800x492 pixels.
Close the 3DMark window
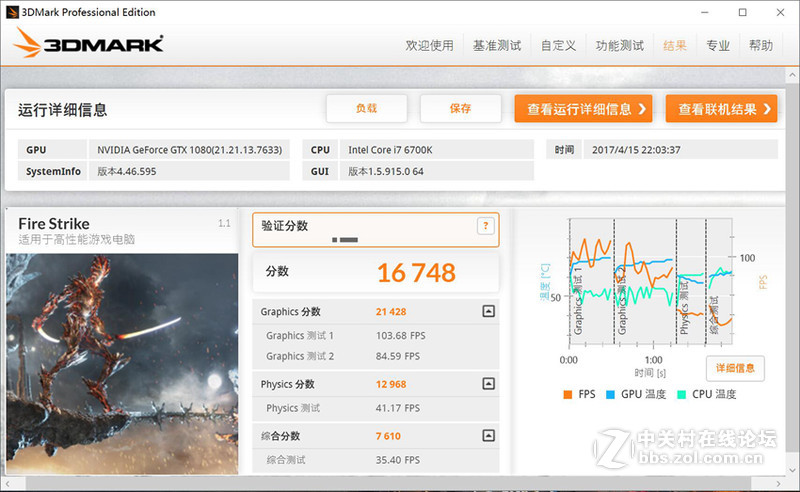click(x=781, y=12)
